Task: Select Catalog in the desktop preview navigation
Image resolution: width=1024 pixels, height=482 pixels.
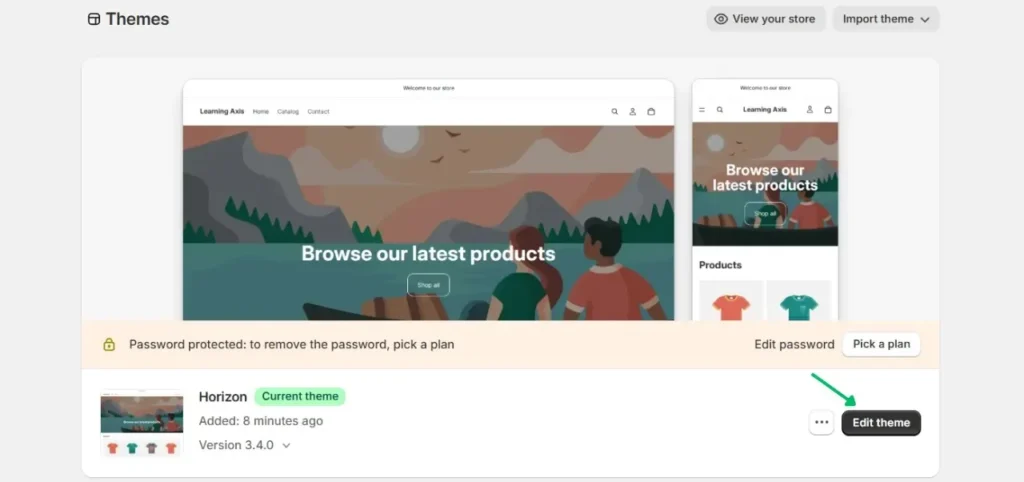Action: click(288, 112)
